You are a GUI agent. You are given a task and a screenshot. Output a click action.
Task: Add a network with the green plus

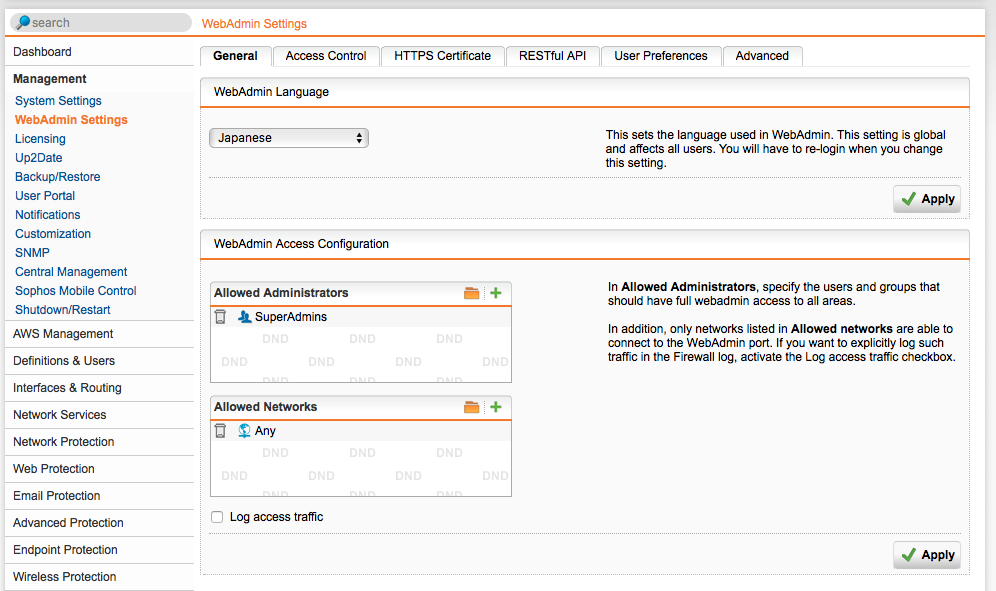[x=495, y=407]
